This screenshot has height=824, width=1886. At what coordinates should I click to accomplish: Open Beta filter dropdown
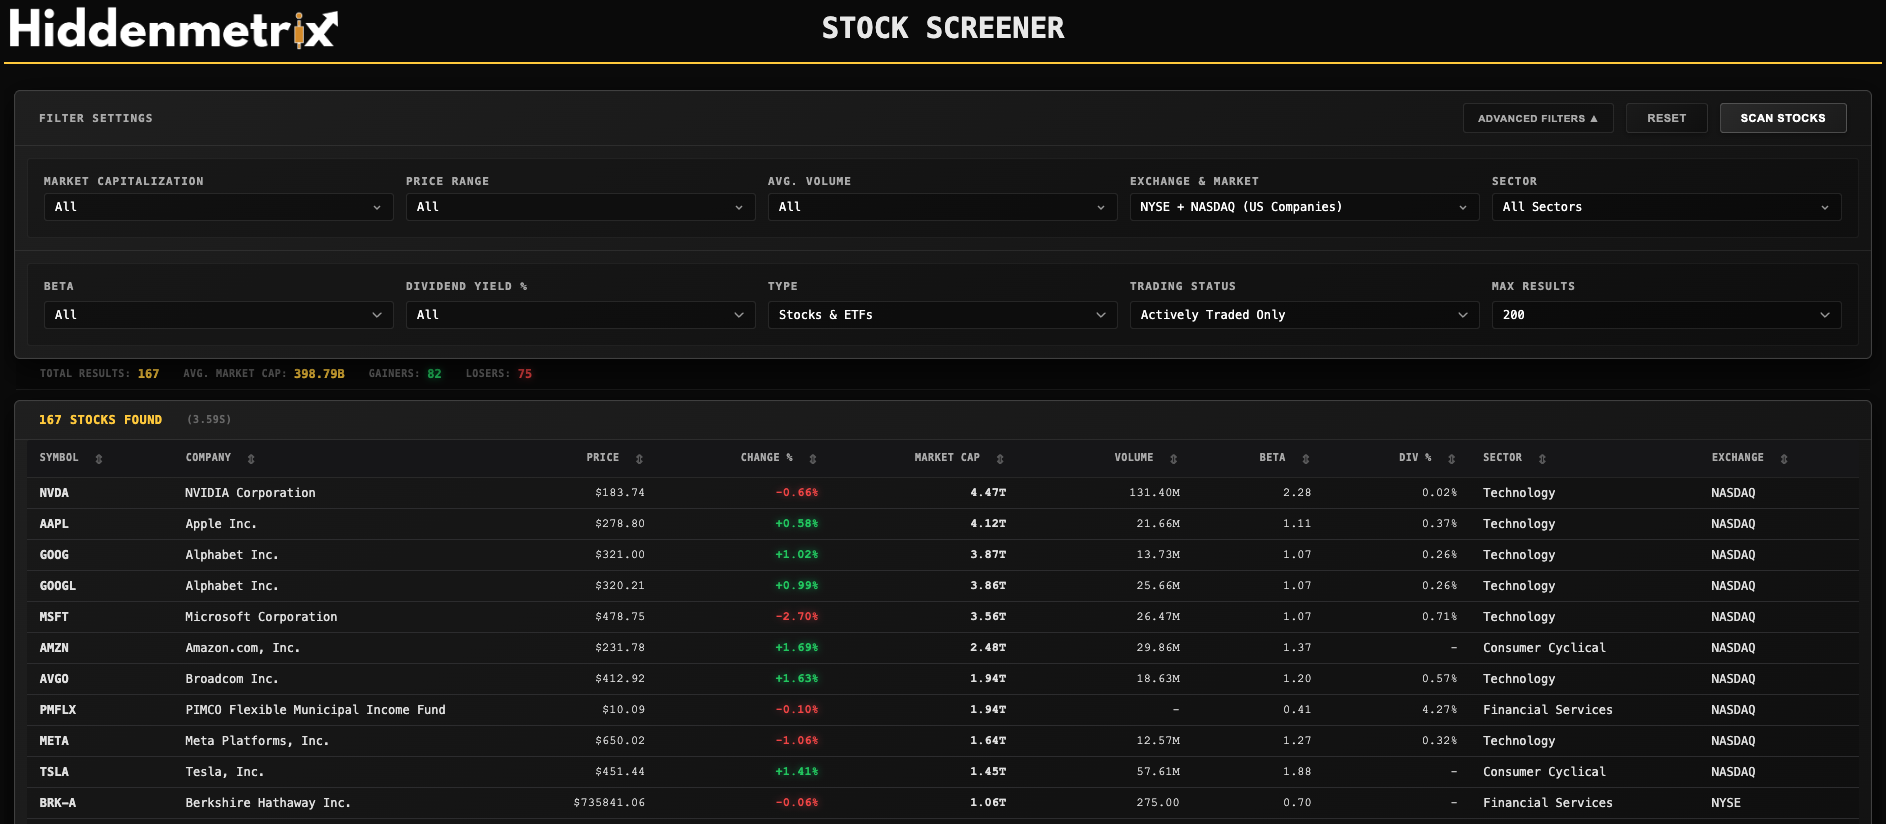(x=218, y=315)
